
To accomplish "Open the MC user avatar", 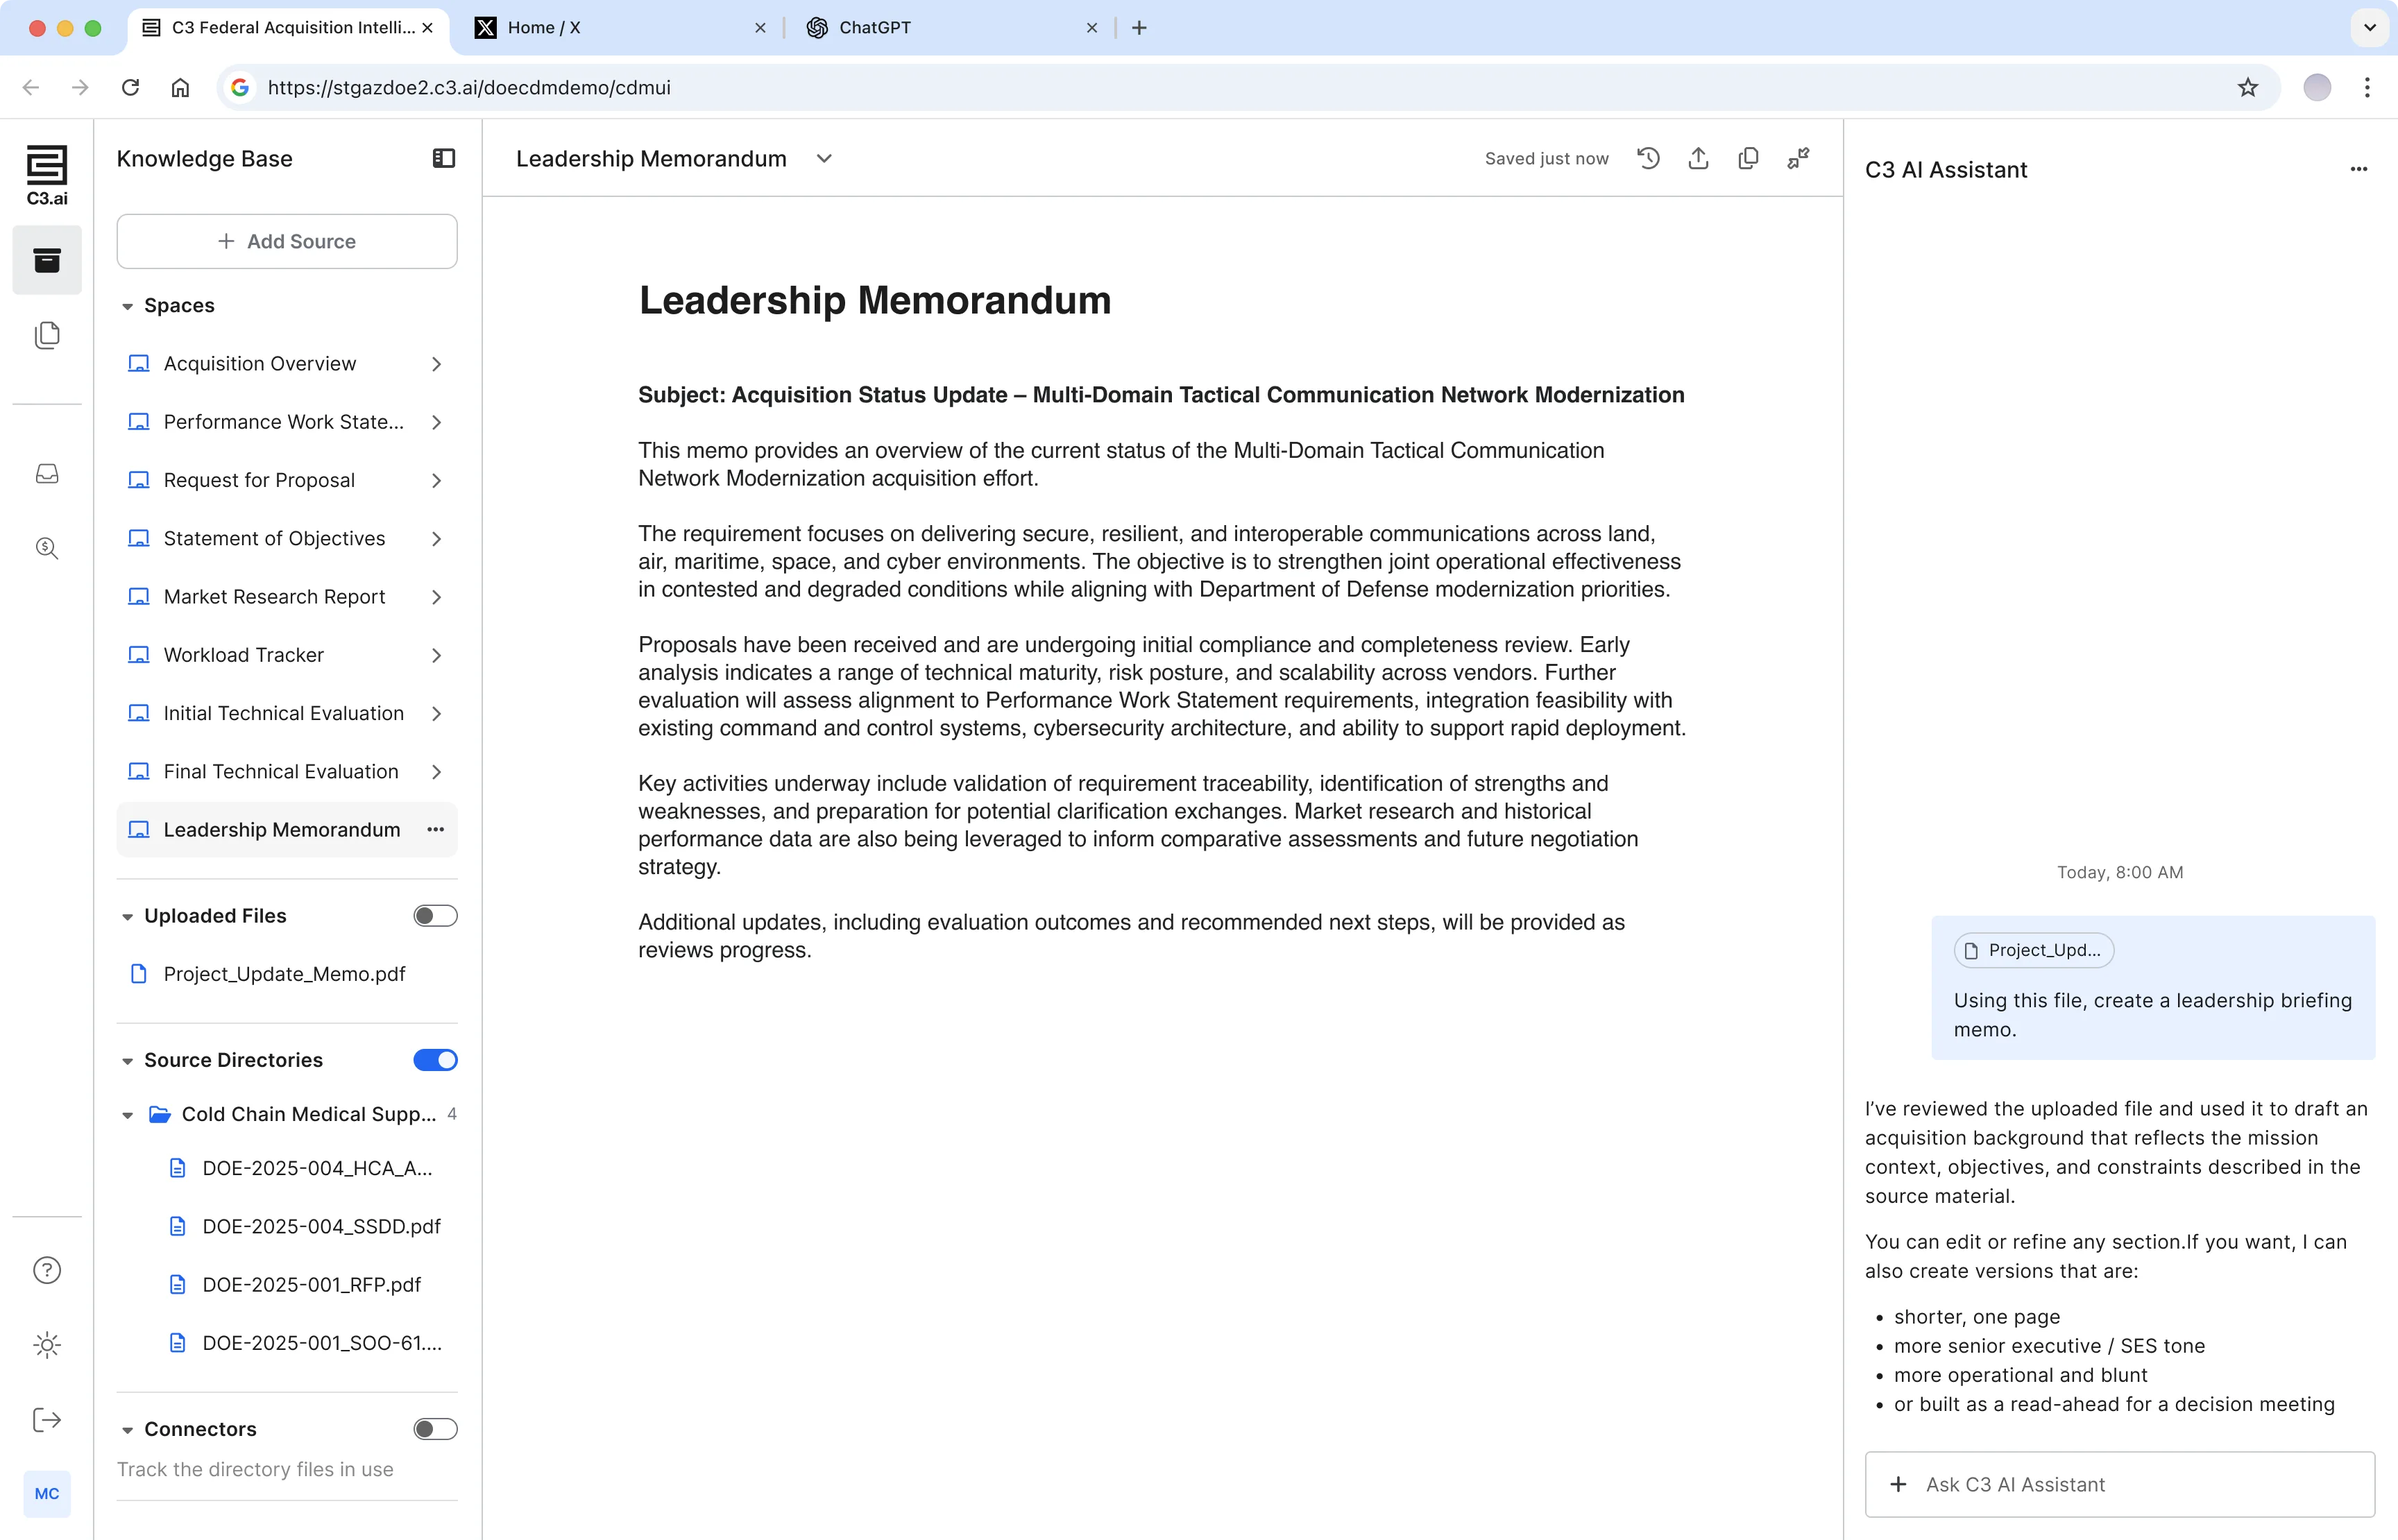I will 47,1493.
